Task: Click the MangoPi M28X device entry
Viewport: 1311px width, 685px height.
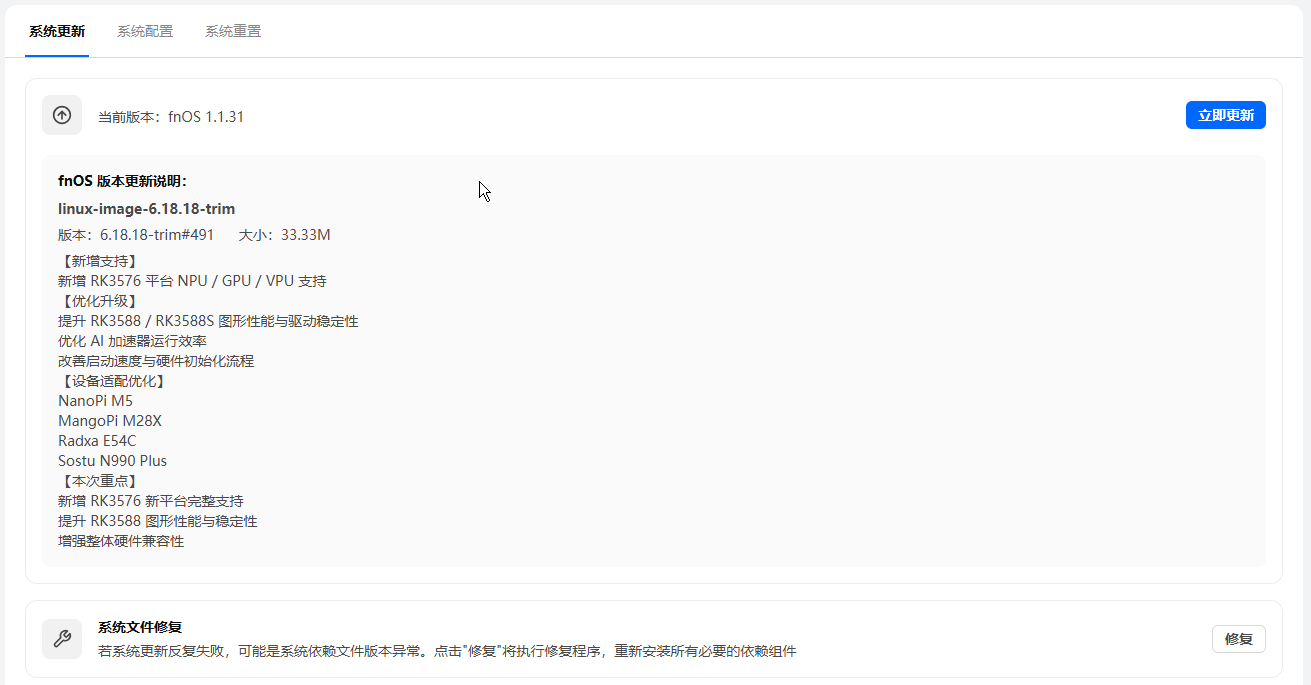Action: coord(110,421)
